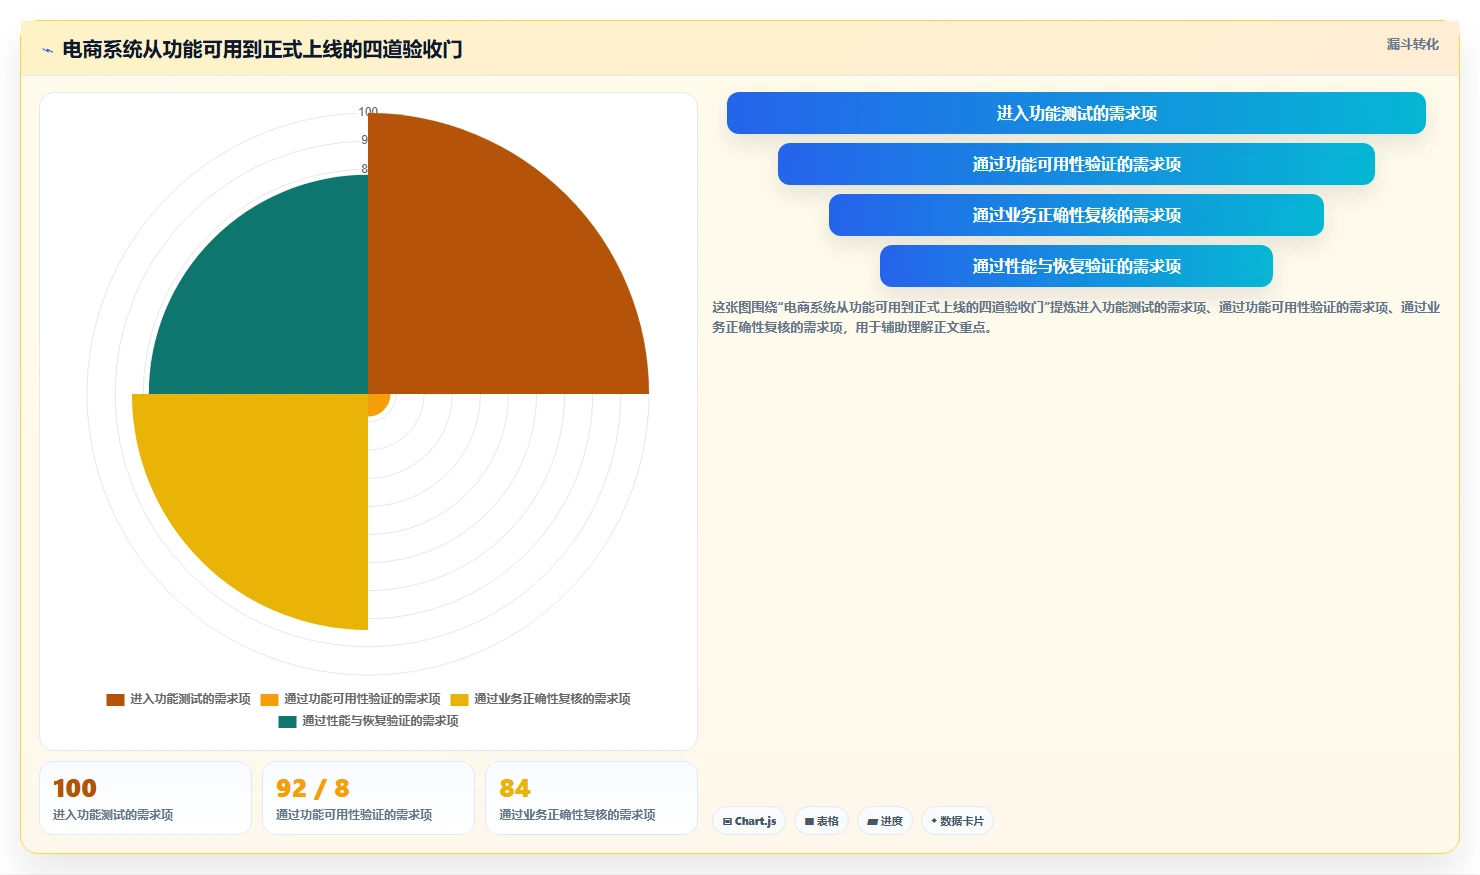The height and width of the screenshot is (875, 1480).
Task: Click the 表格 tag
Action: (822, 821)
